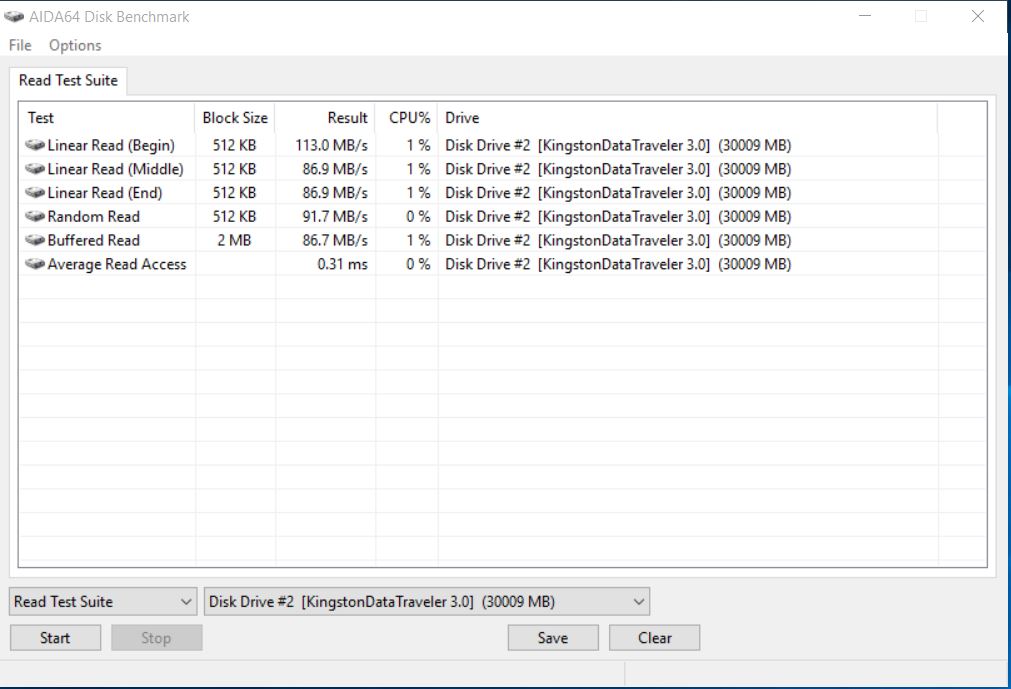Click the 1 % CPU cell in Buffered Read row
Screen dimensions: 1011x689
click(418, 240)
